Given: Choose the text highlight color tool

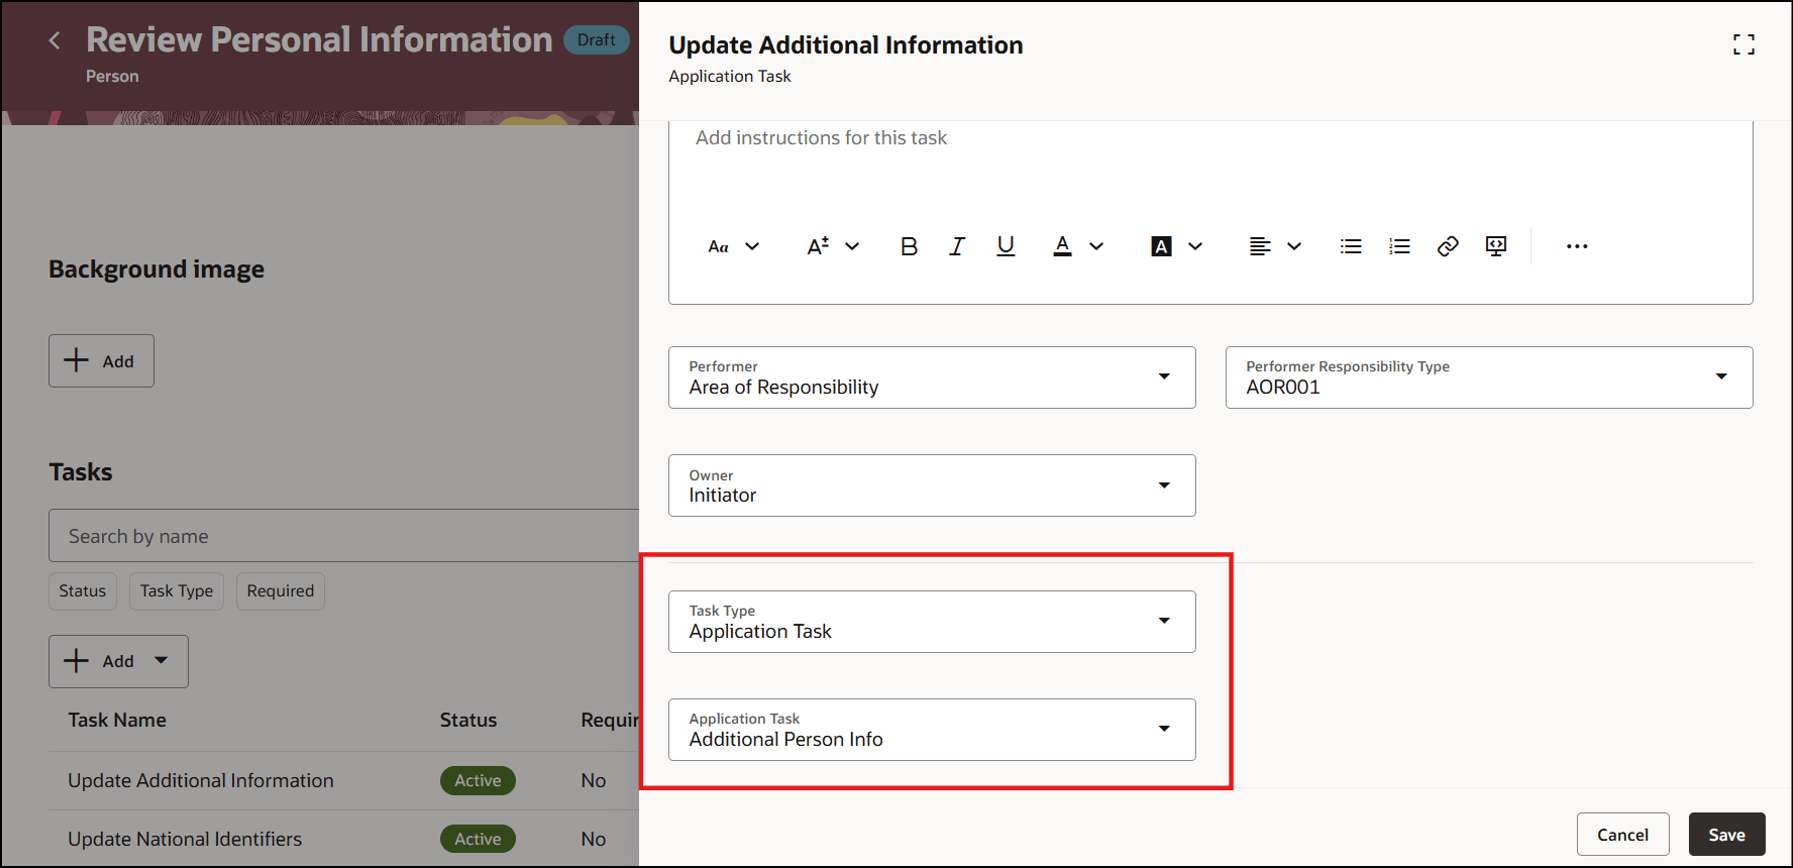Looking at the screenshot, I should coord(1161,246).
